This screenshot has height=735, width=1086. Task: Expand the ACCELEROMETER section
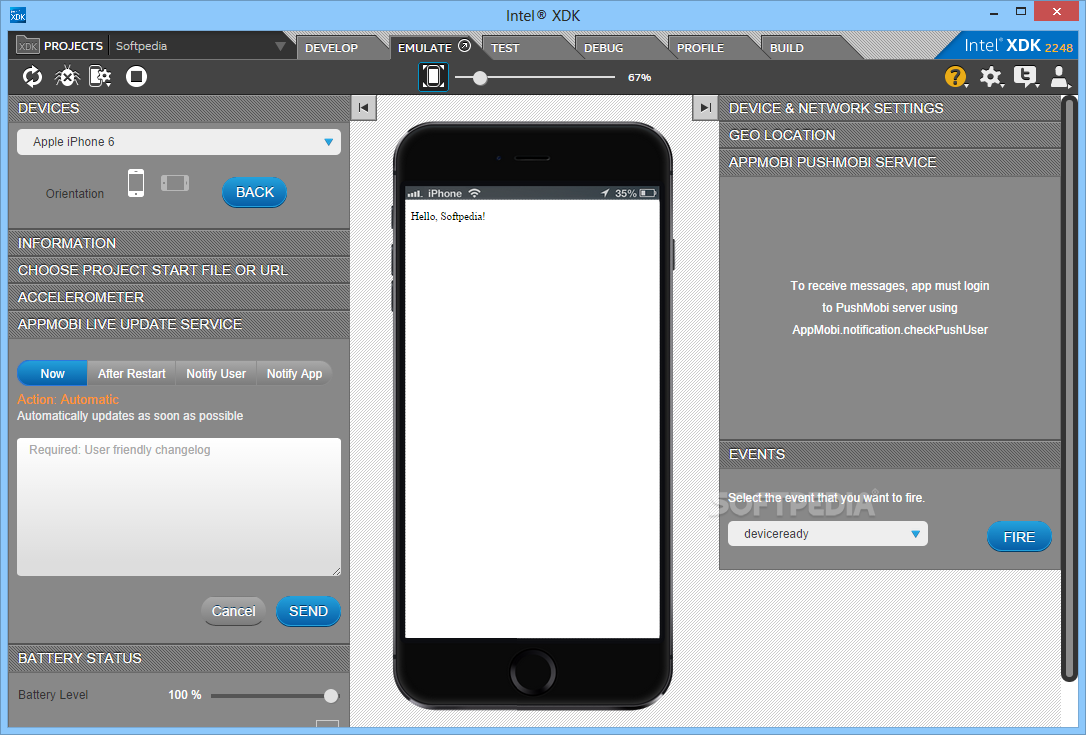[x=179, y=297]
